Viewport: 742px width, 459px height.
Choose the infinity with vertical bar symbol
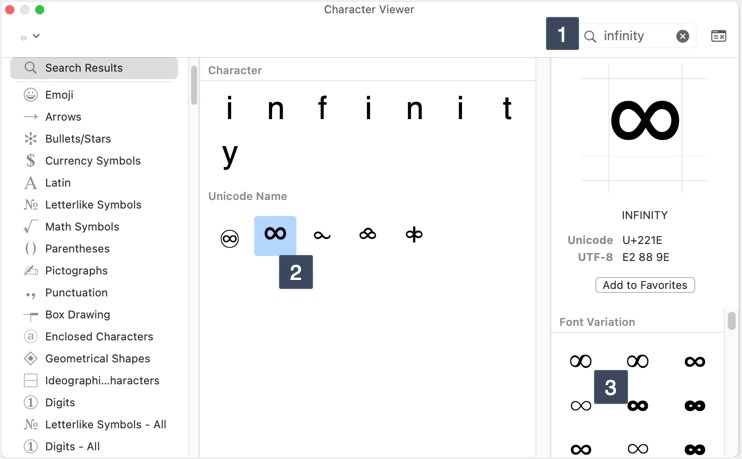(414, 235)
